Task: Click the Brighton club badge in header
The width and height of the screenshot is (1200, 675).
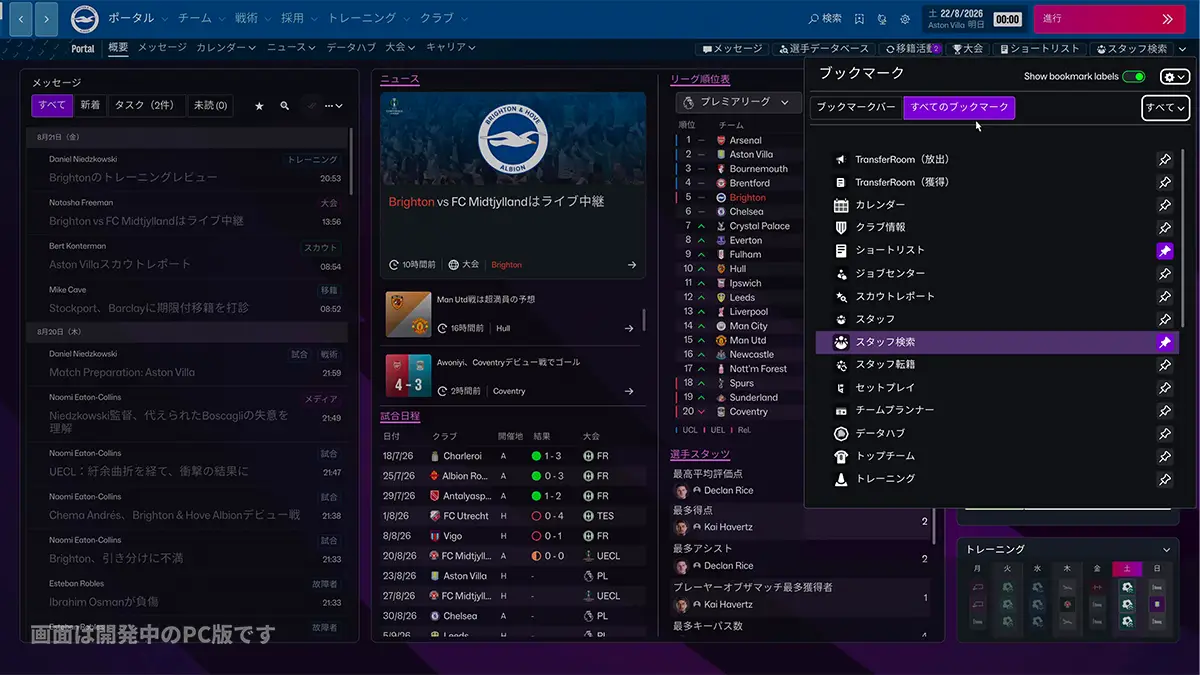Action: 83,19
